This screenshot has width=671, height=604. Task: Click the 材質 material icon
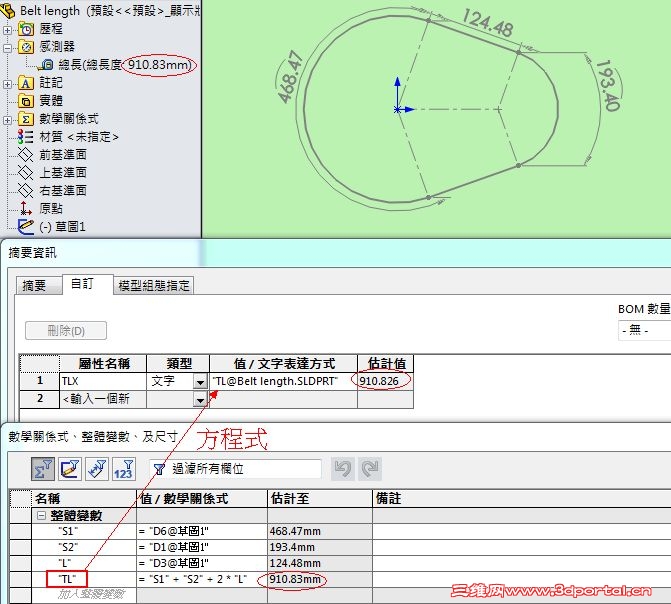point(26,137)
